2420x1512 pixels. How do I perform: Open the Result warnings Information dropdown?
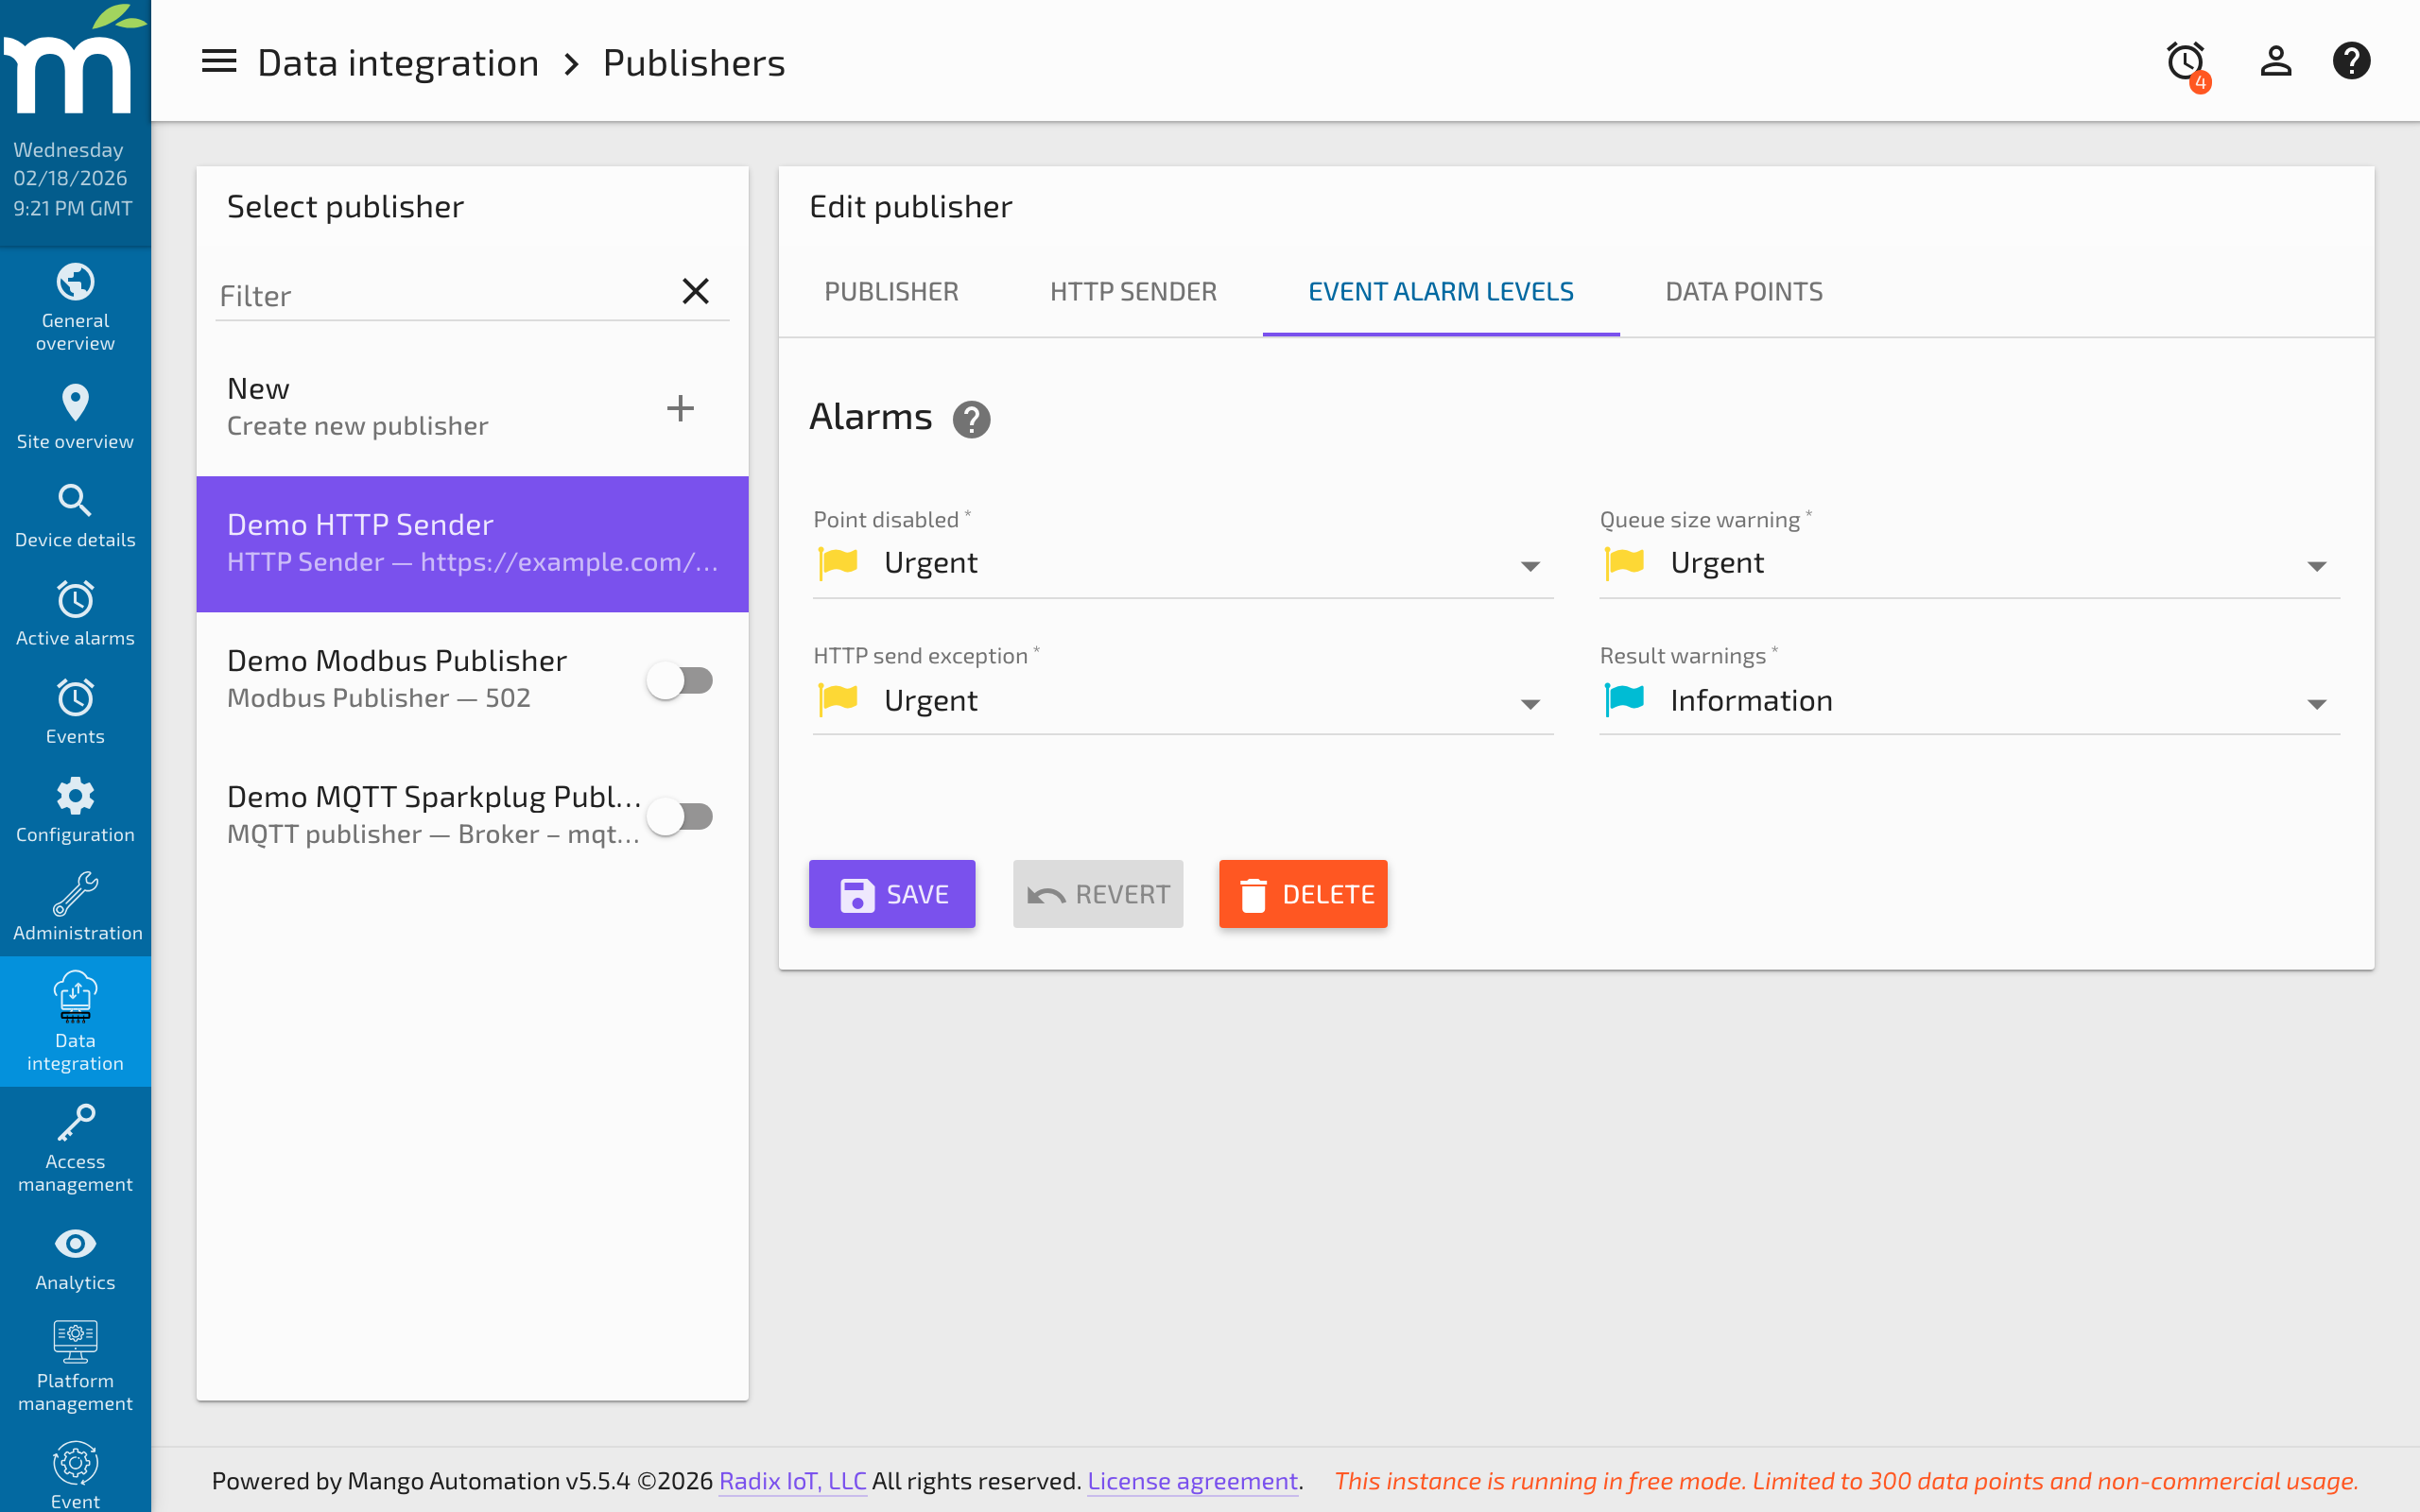pos(1968,701)
